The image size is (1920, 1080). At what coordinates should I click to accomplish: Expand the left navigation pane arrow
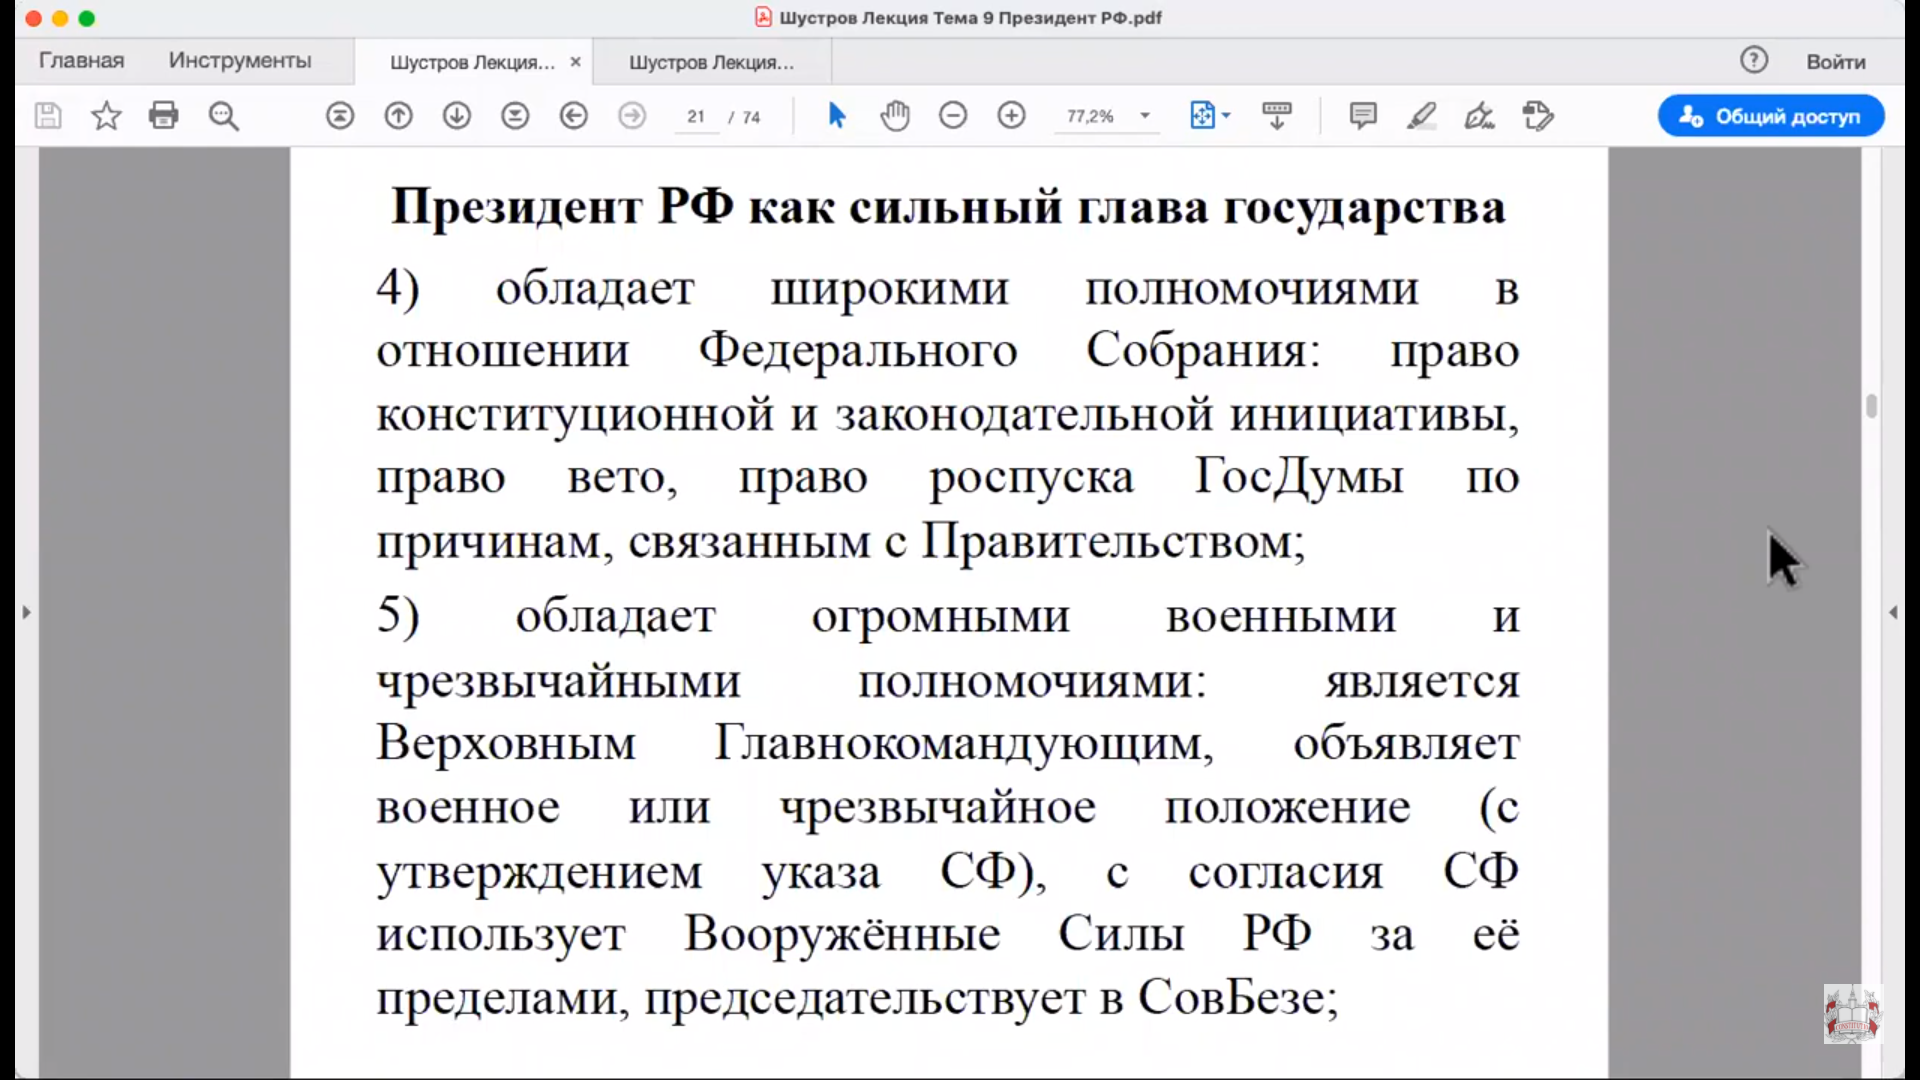tap(27, 612)
